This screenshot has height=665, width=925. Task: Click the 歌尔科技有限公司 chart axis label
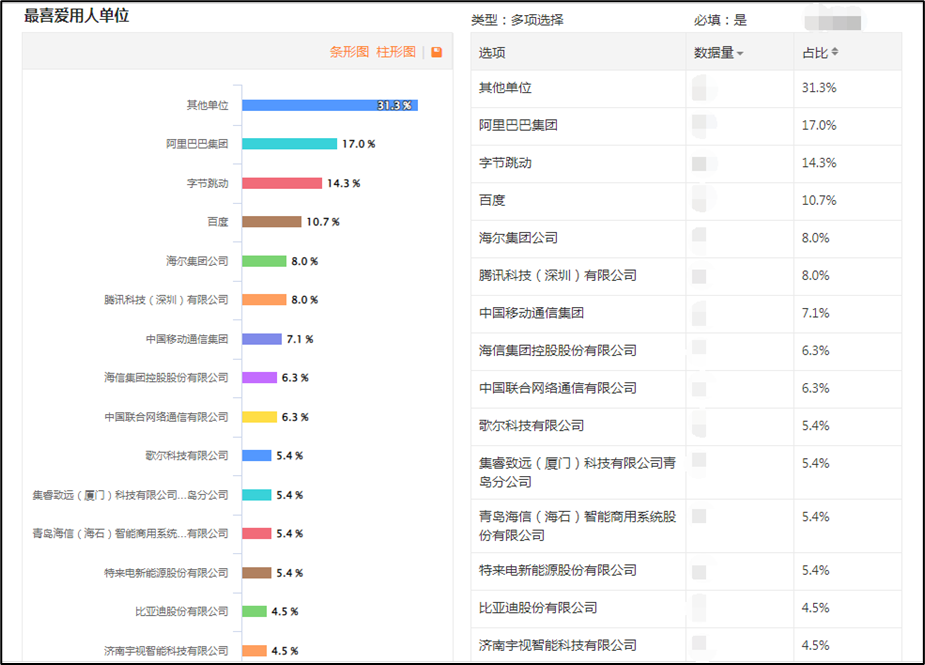(x=186, y=456)
